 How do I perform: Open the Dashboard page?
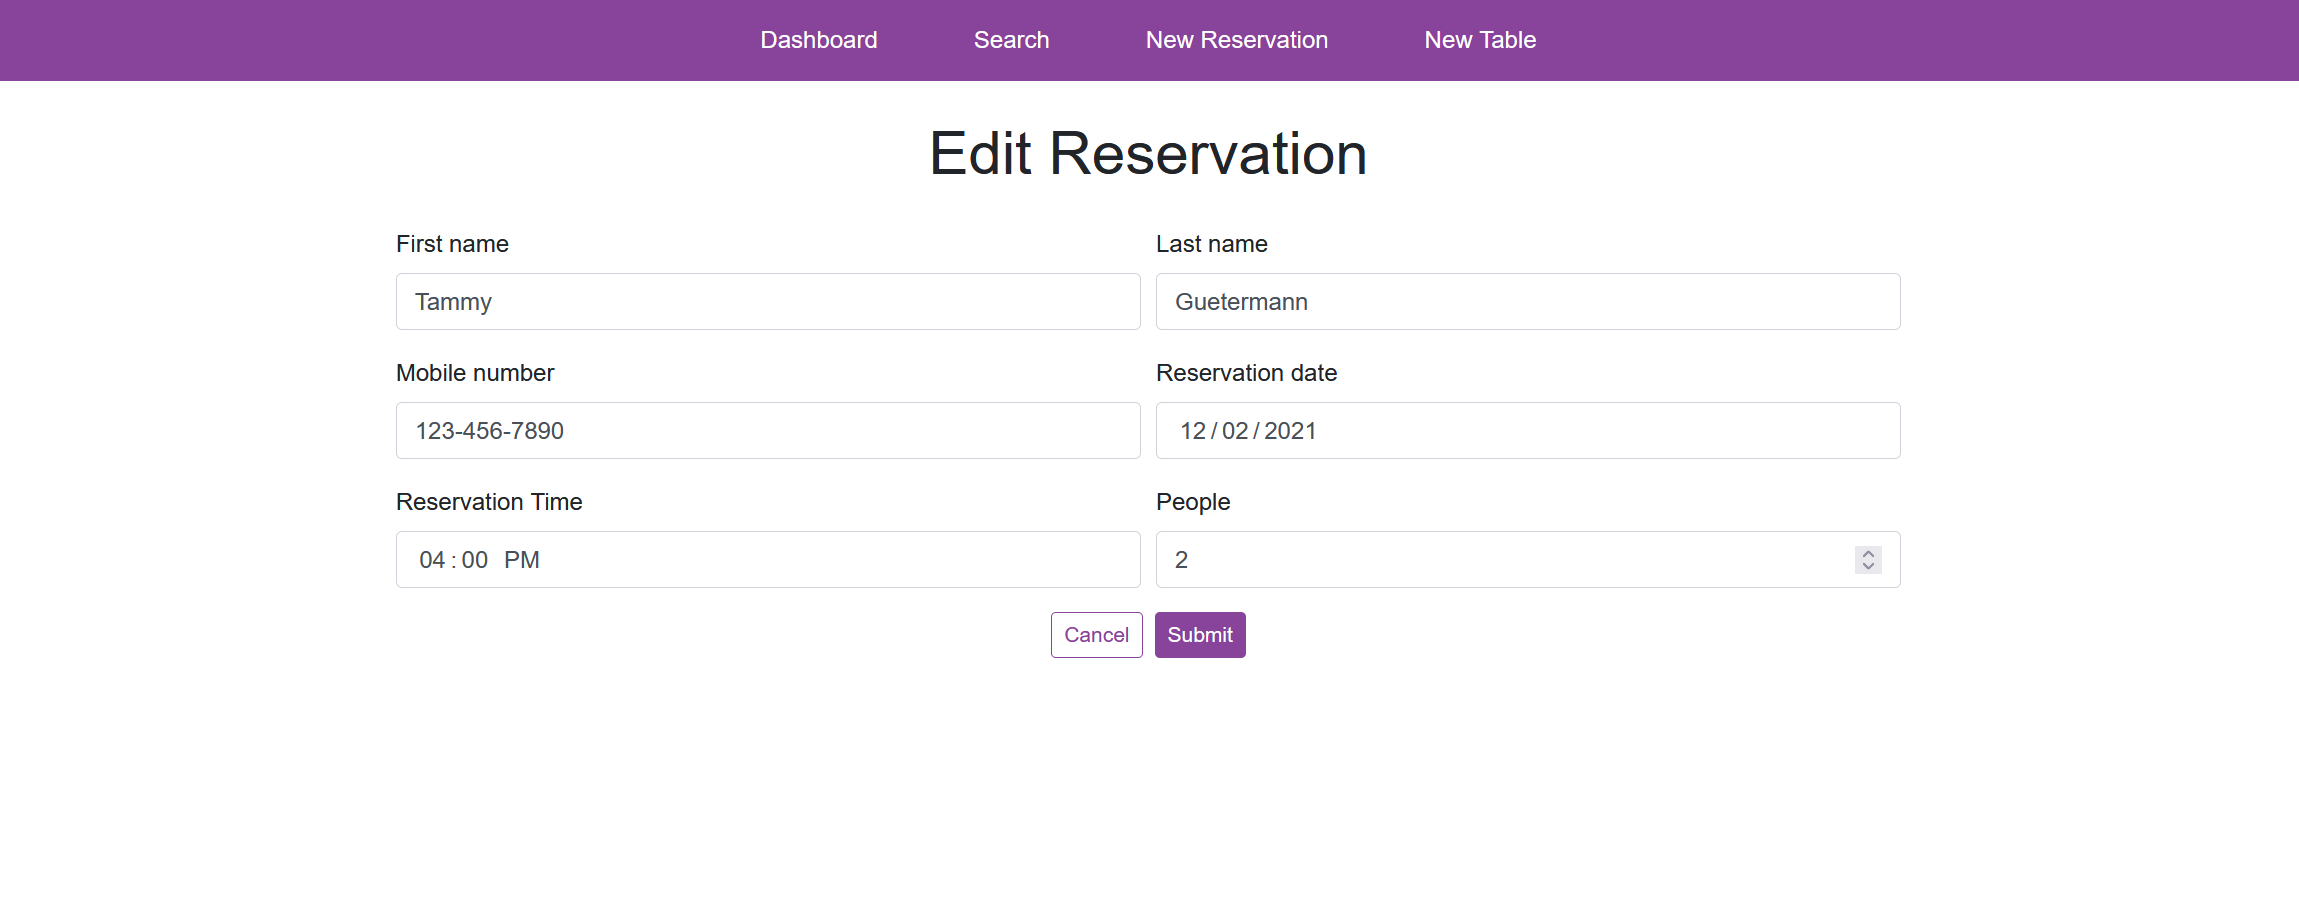click(818, 40)
